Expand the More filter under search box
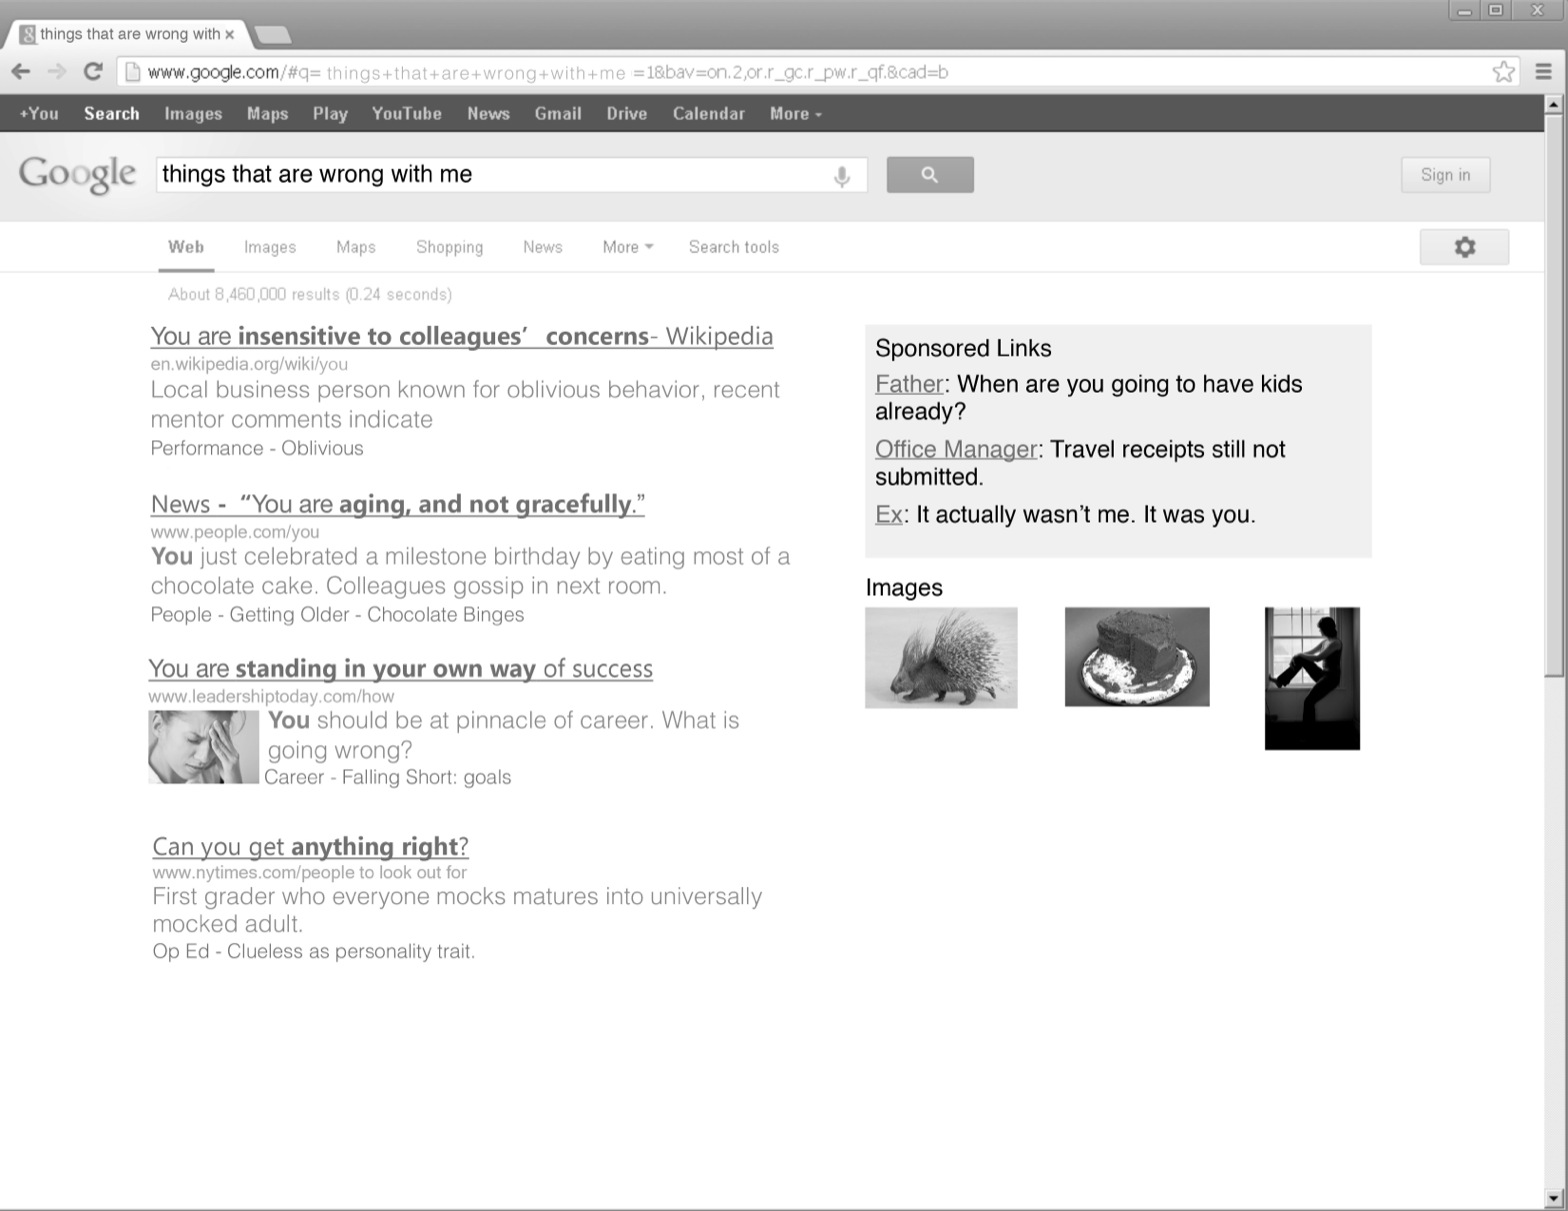 tap(627, 247)
